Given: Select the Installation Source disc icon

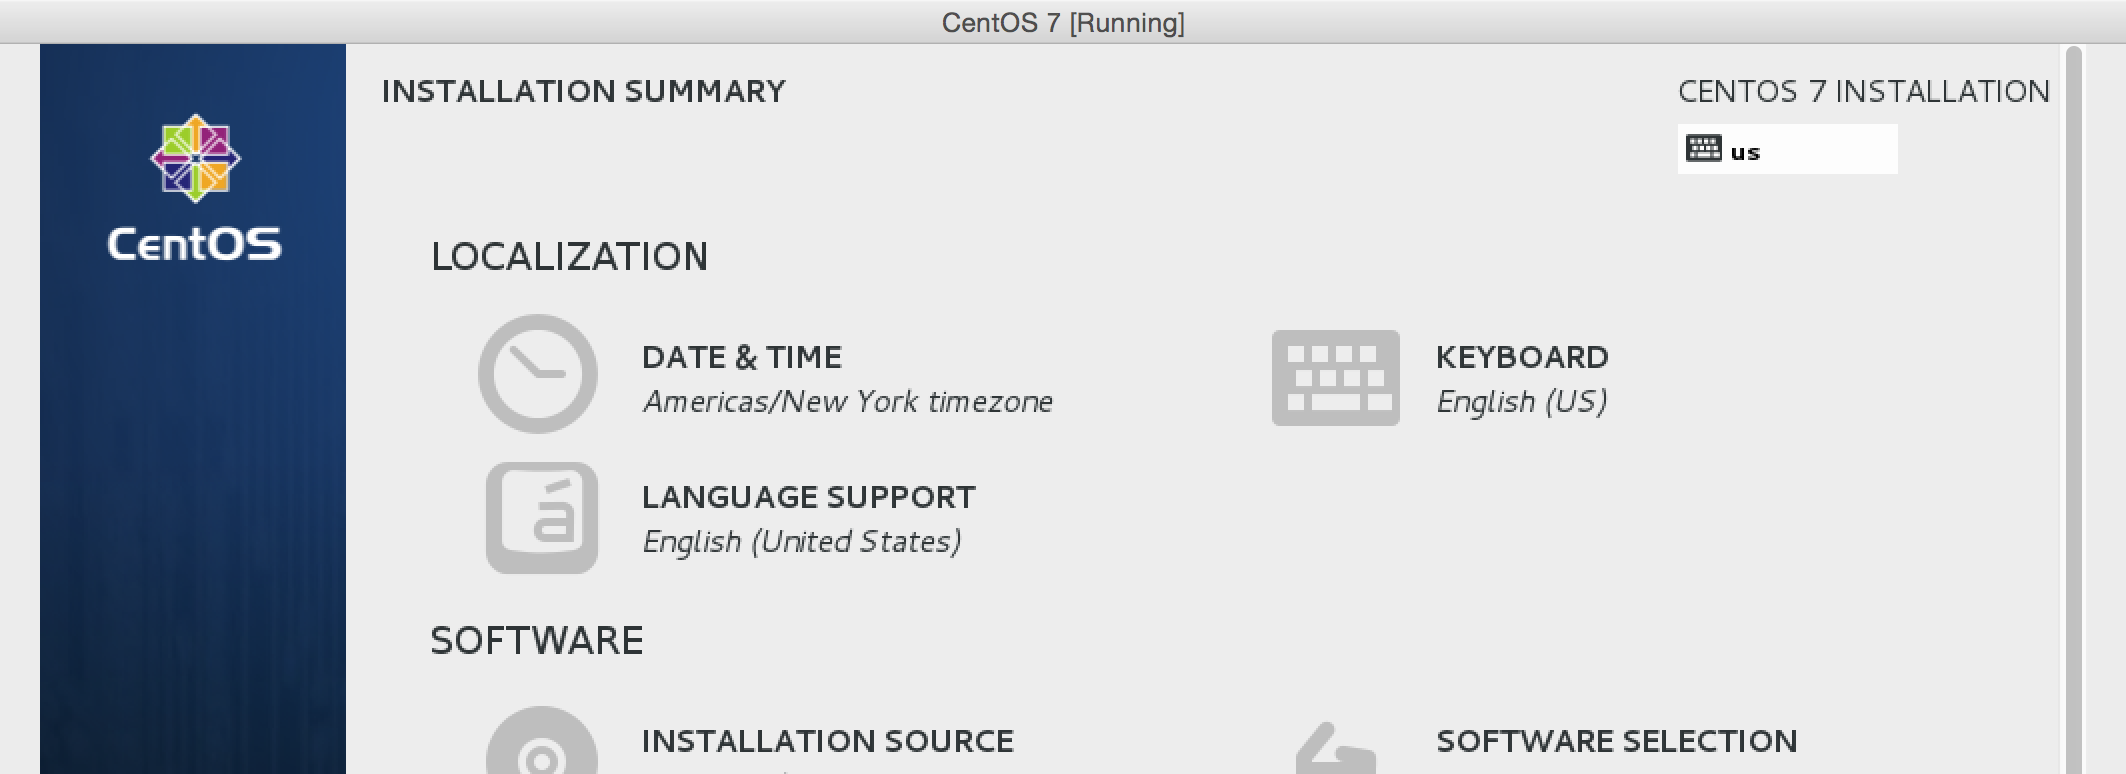Looking at the screenshot, I should click(x=542, y=741).
